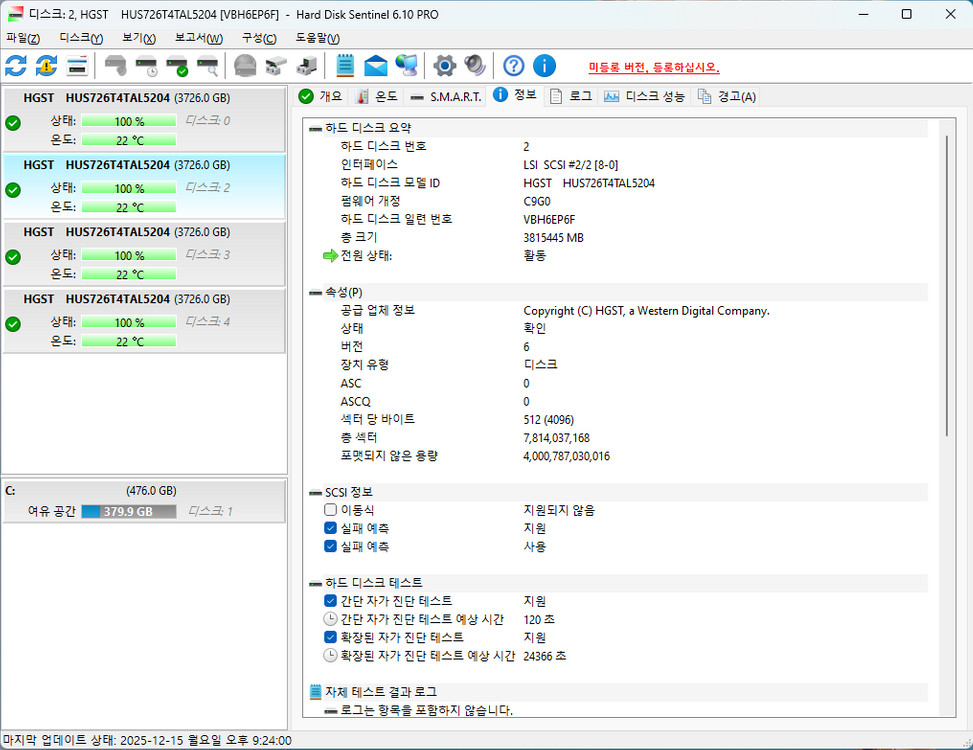
Task: Start a surface test via magnifier disk icon
Action: click(x=209, y=65)
